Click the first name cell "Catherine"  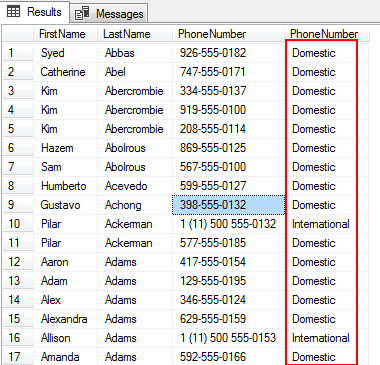65,72
